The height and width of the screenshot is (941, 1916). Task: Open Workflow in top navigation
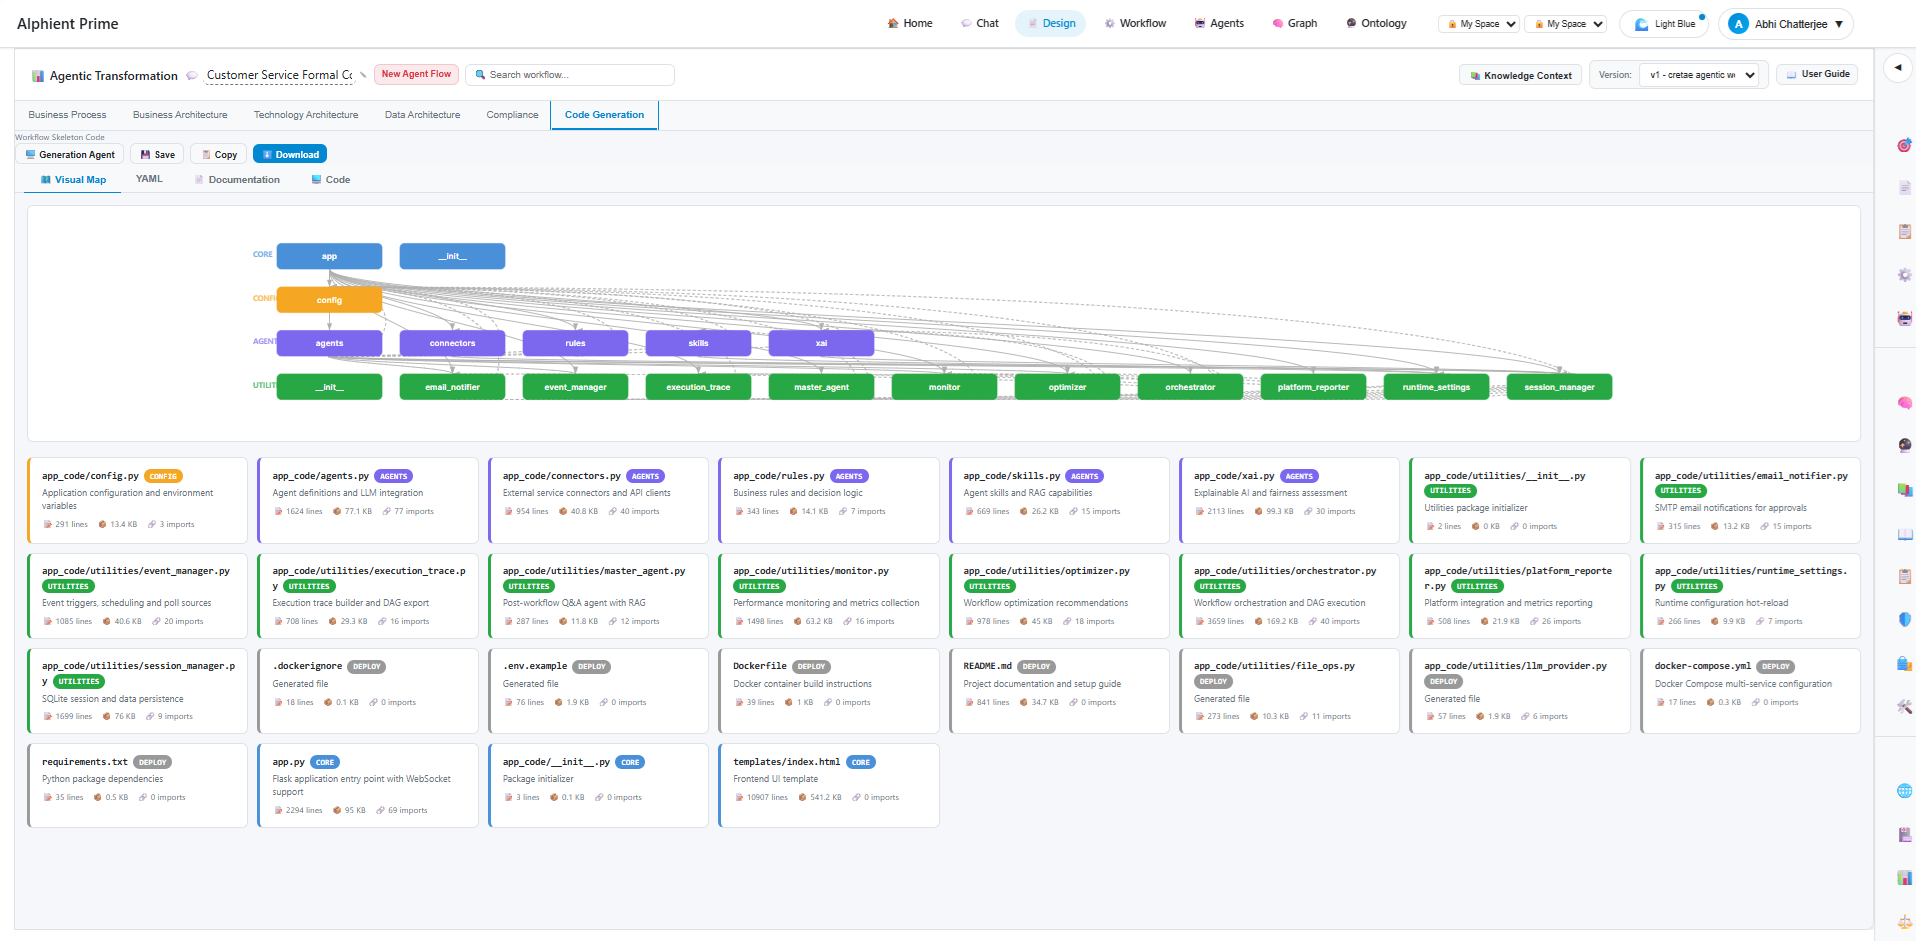tap(1135, 23)
